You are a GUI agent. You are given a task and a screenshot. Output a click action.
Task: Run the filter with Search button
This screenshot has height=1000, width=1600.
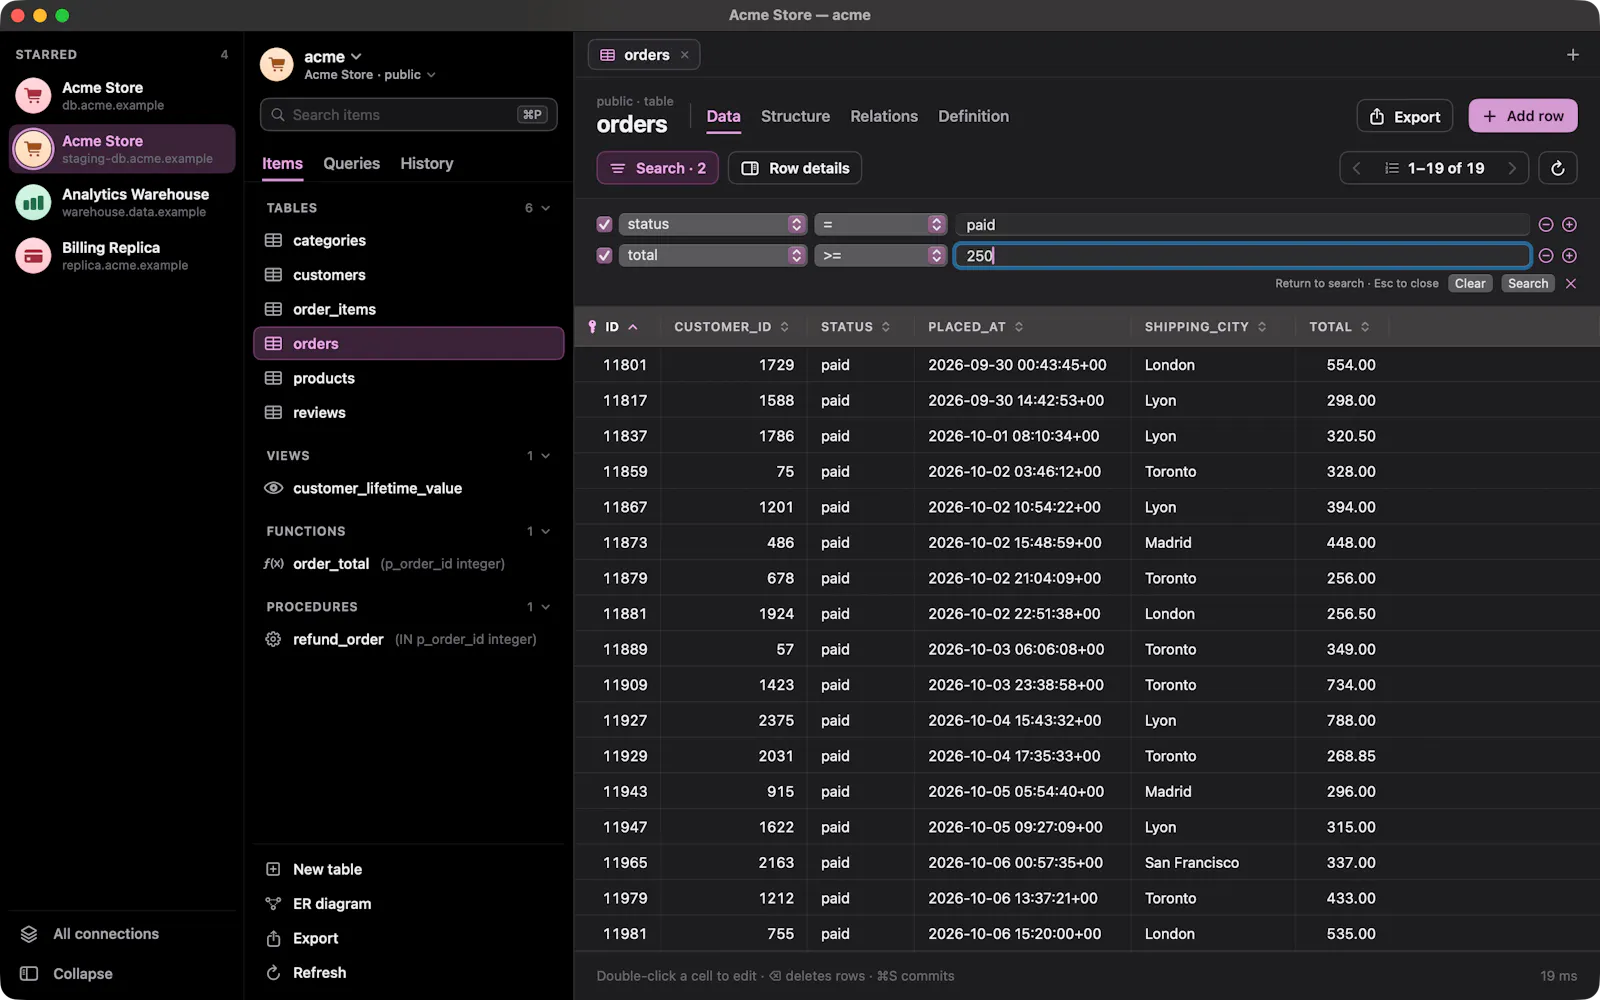point(1528,284)
